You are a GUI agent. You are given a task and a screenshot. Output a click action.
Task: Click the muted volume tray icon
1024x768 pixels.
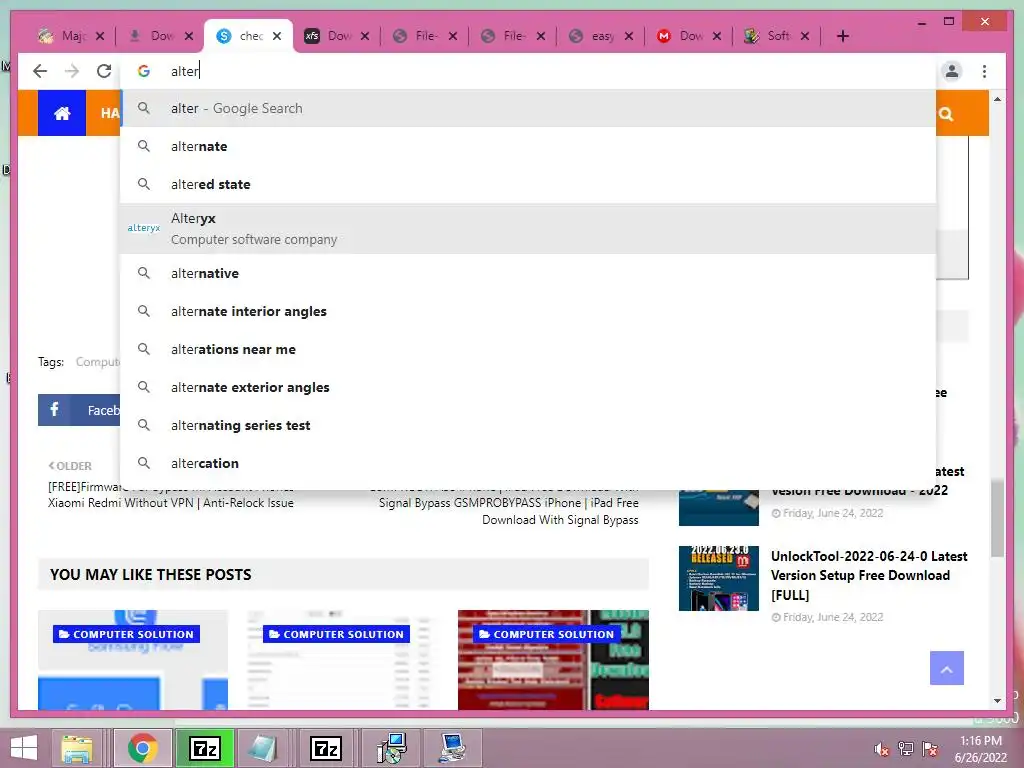[x=881, y=749]
